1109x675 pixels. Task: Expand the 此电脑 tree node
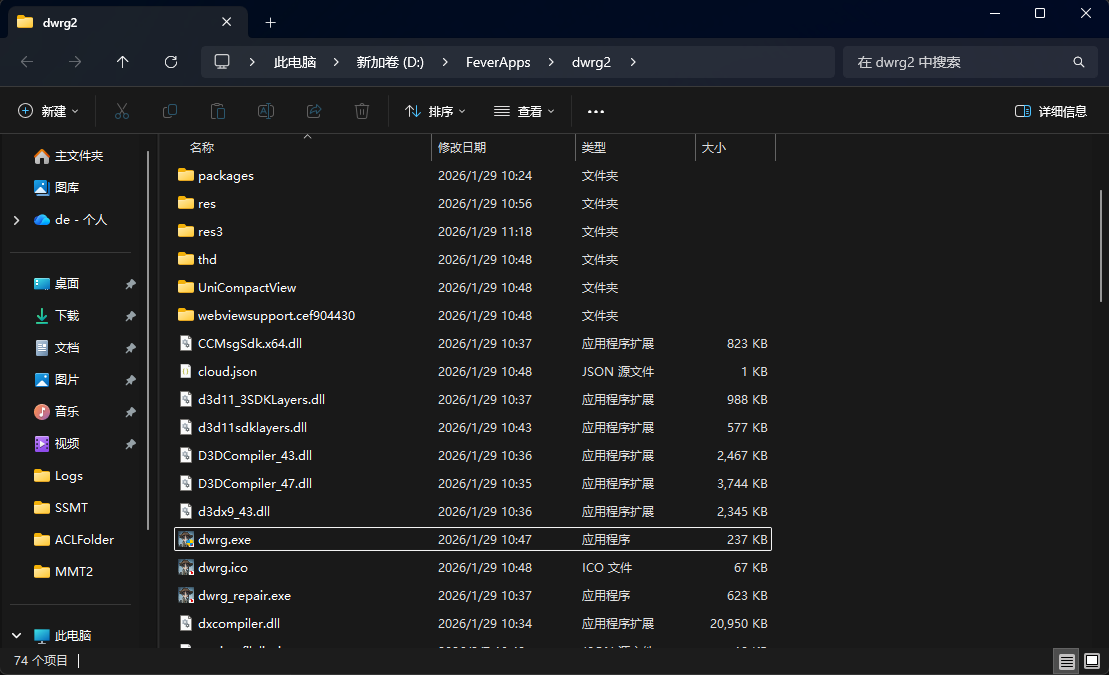click(17, 635)
